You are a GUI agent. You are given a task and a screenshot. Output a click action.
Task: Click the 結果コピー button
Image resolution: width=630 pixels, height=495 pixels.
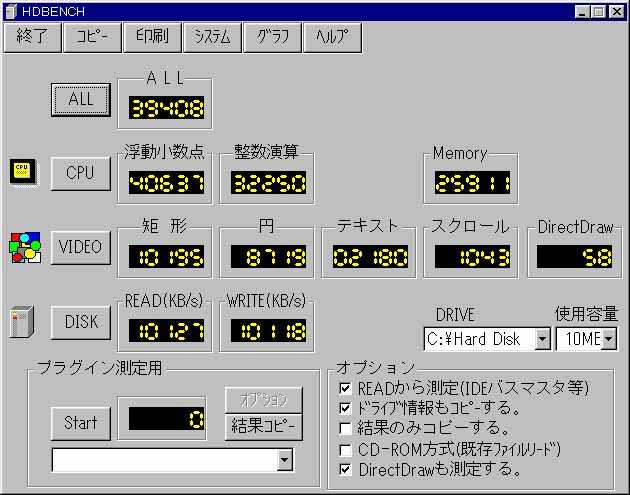(263, 426)
